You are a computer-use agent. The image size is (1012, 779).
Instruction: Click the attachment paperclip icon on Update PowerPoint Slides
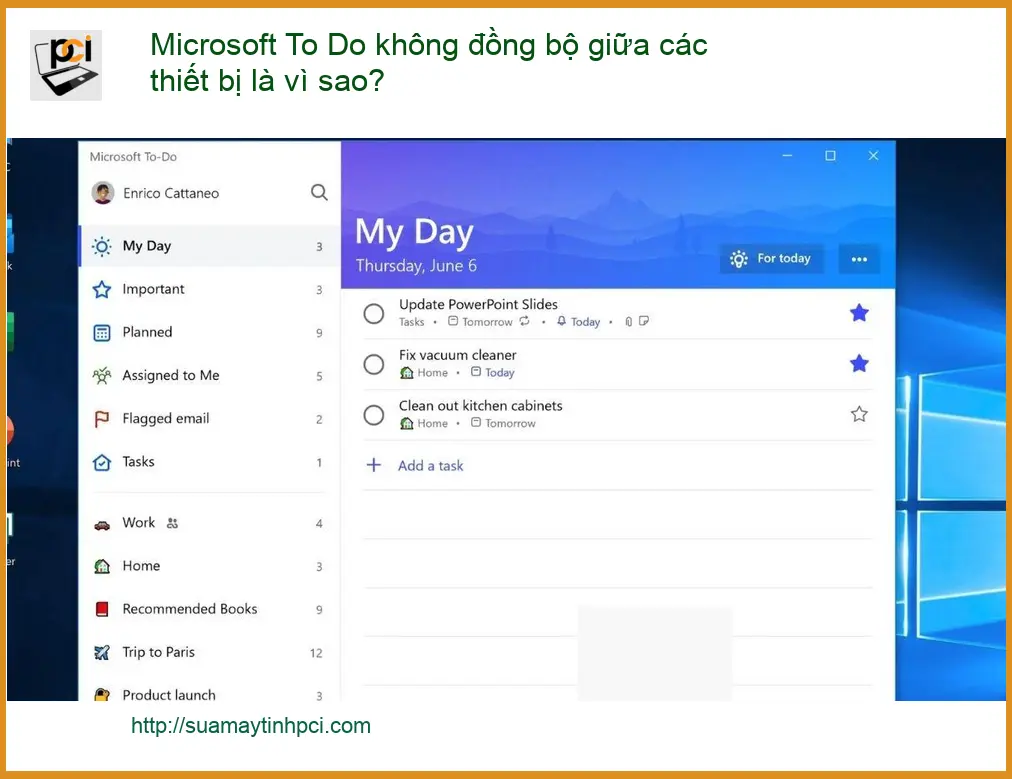click(x=628, y=321)
